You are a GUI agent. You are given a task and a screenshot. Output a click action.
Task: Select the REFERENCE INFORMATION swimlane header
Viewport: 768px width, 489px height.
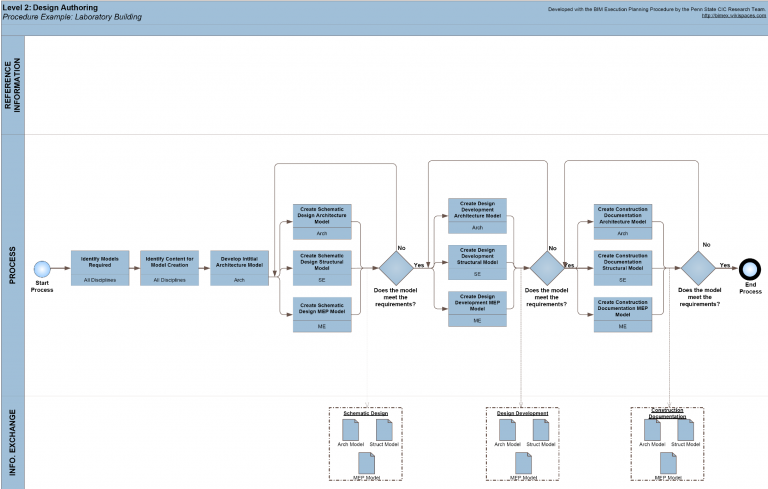[12, 85]
